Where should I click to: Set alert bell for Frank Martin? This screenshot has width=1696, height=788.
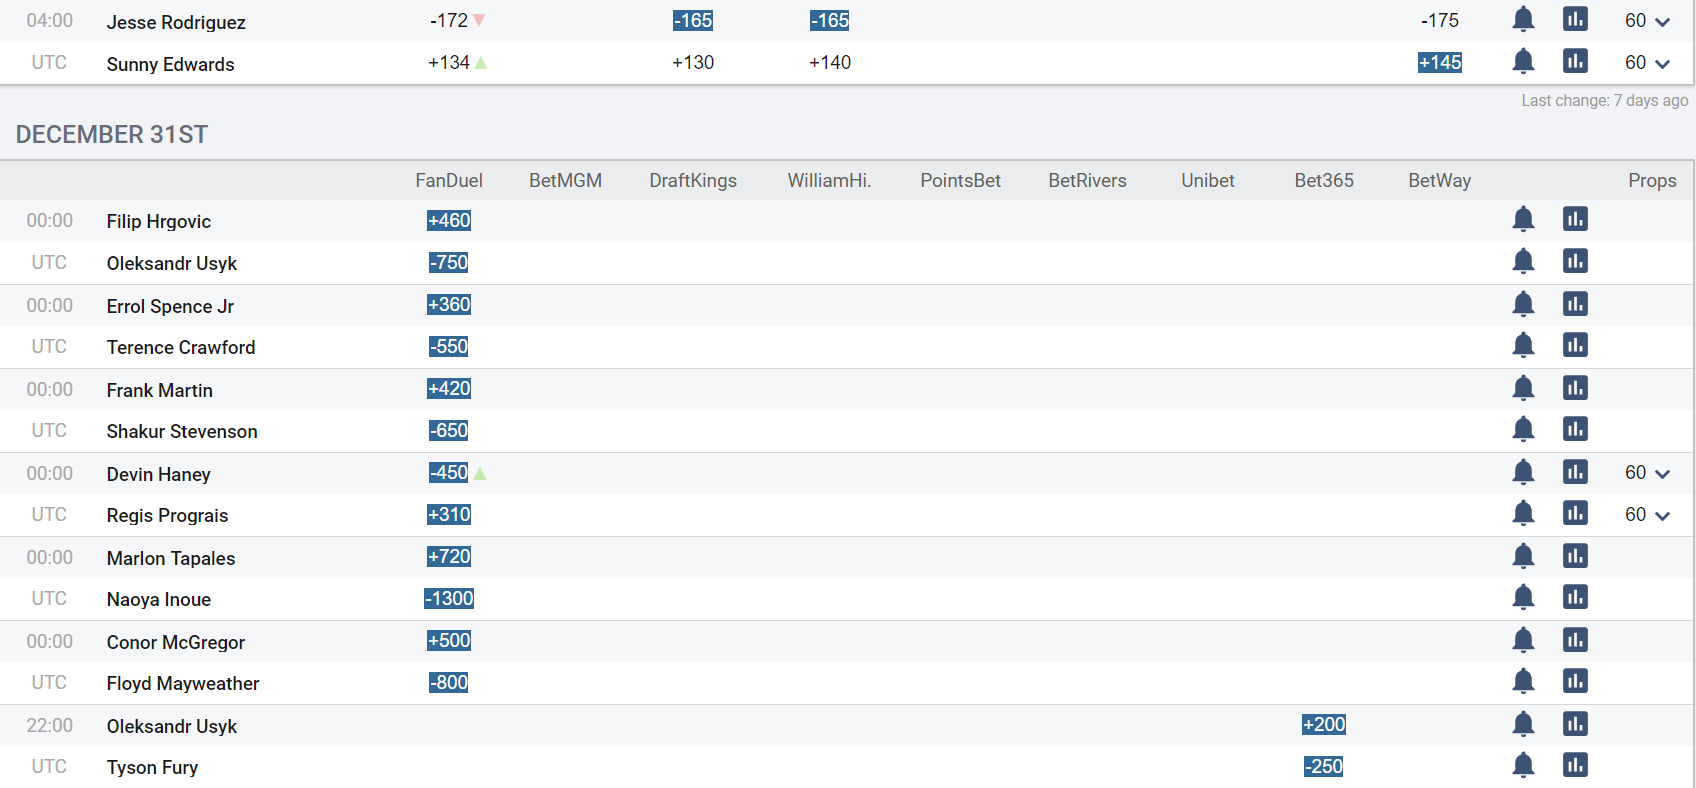(1523, 388)
